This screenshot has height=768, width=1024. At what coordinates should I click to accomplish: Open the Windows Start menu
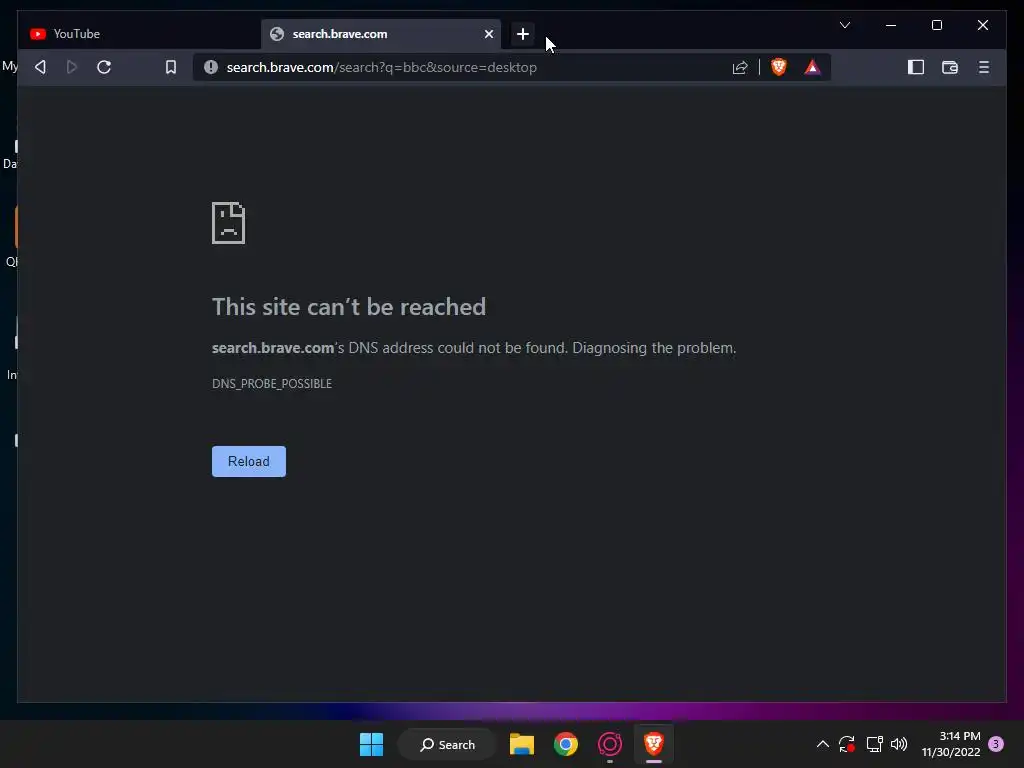pos(372,744)
